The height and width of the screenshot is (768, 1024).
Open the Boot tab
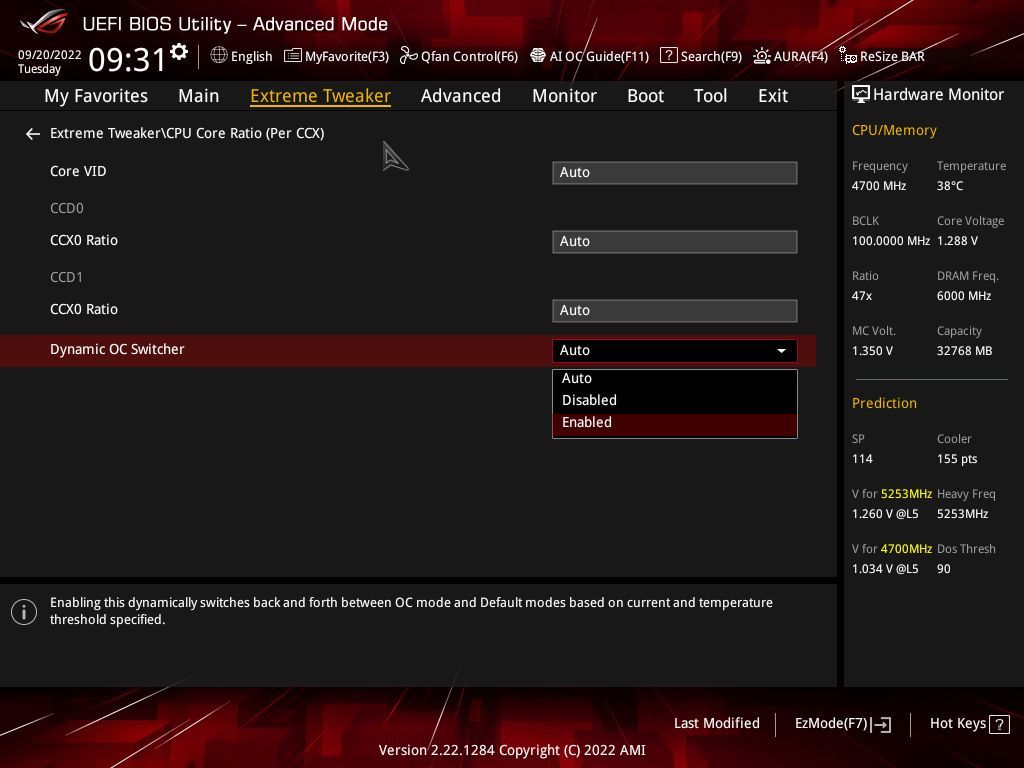645,96
